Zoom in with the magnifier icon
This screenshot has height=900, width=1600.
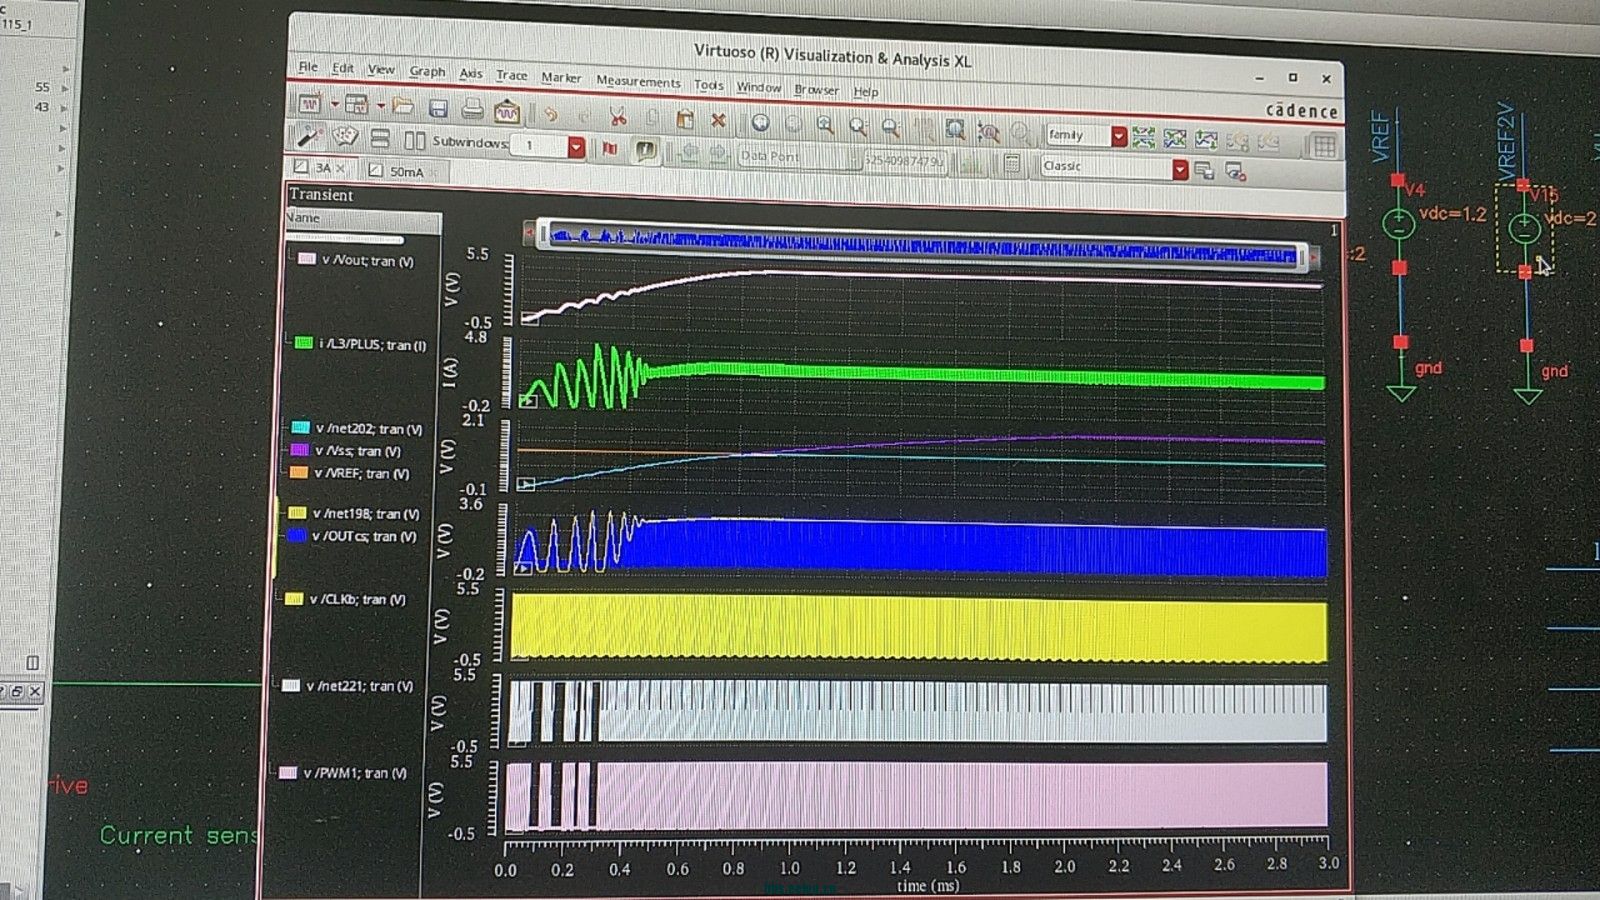coord(825,125)
